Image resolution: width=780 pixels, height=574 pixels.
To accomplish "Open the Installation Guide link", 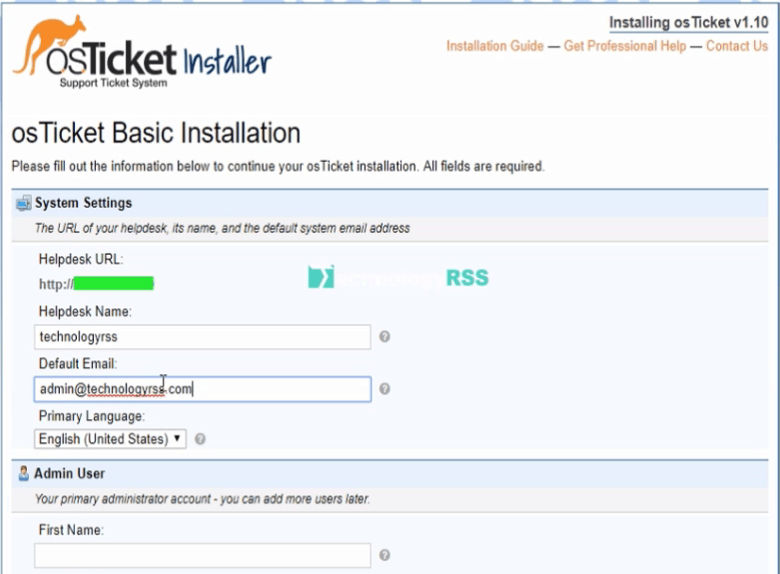I will (495, 46).
